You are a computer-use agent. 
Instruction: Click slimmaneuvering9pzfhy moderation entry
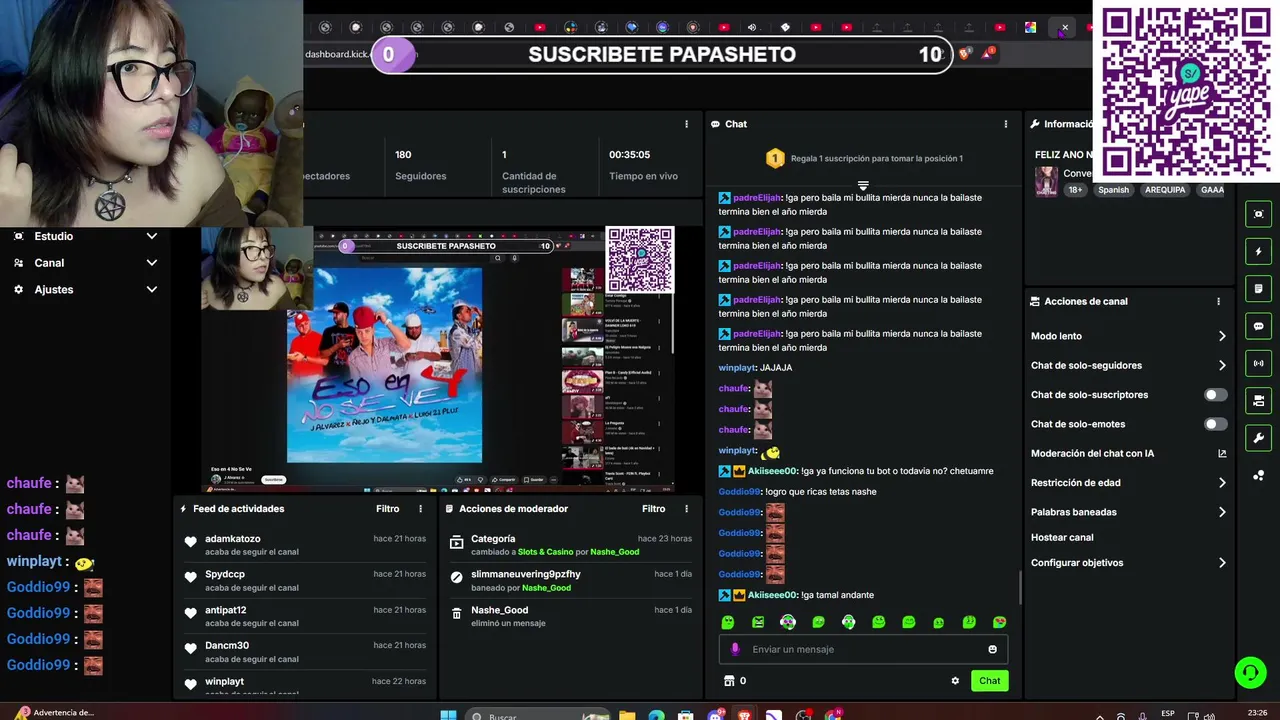[x=570, y=581]
